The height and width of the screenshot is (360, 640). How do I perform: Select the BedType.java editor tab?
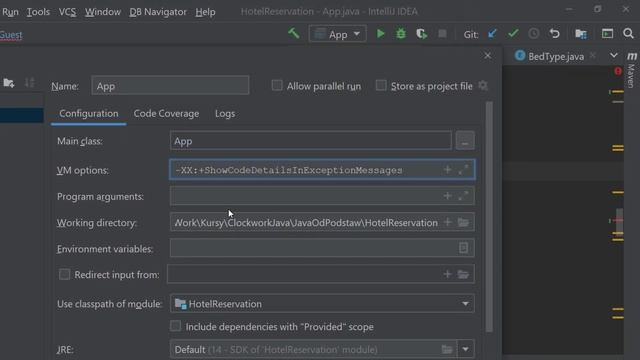pos(556,56)
